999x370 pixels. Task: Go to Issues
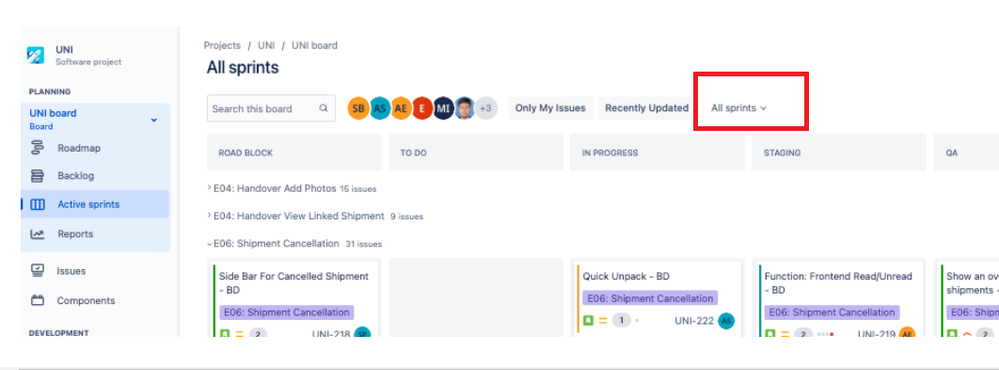click(71, 271)
